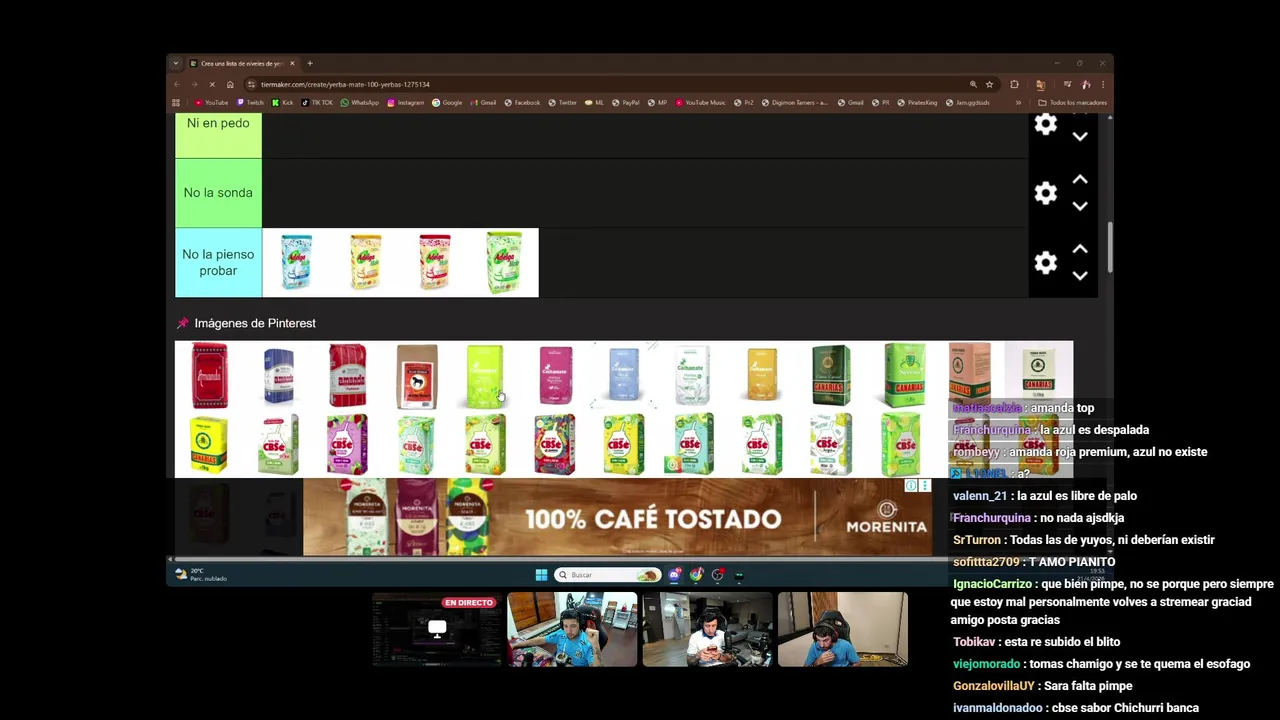Switch to the 'Crea una lista de niveles' tab
The height and width of the screenshot is (720, 1280).
[x=242, y=63]
